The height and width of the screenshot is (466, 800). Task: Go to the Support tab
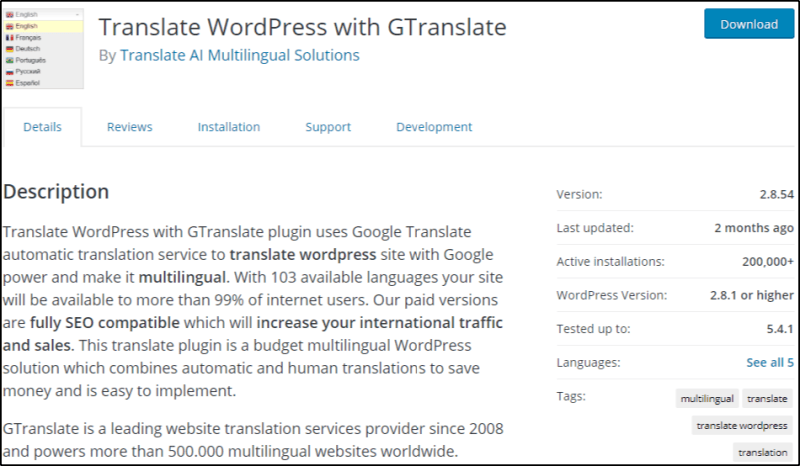click(328, 127)
